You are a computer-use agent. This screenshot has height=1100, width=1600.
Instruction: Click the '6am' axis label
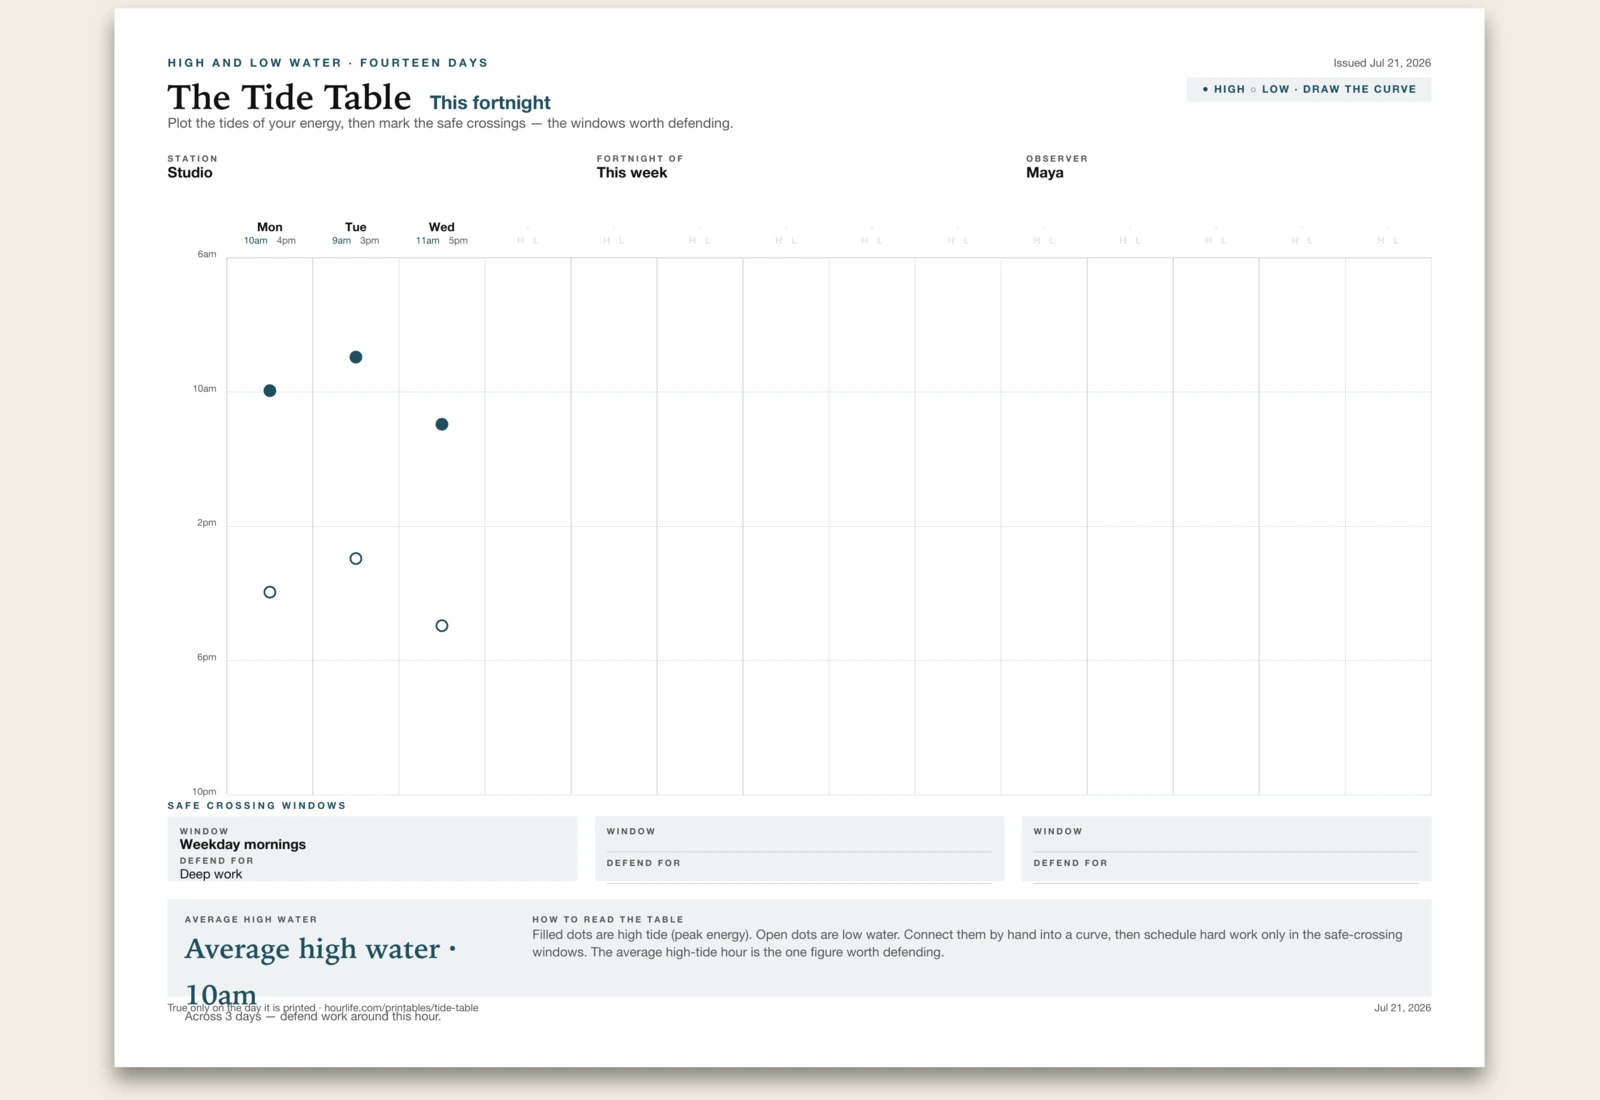coord(207,255)
